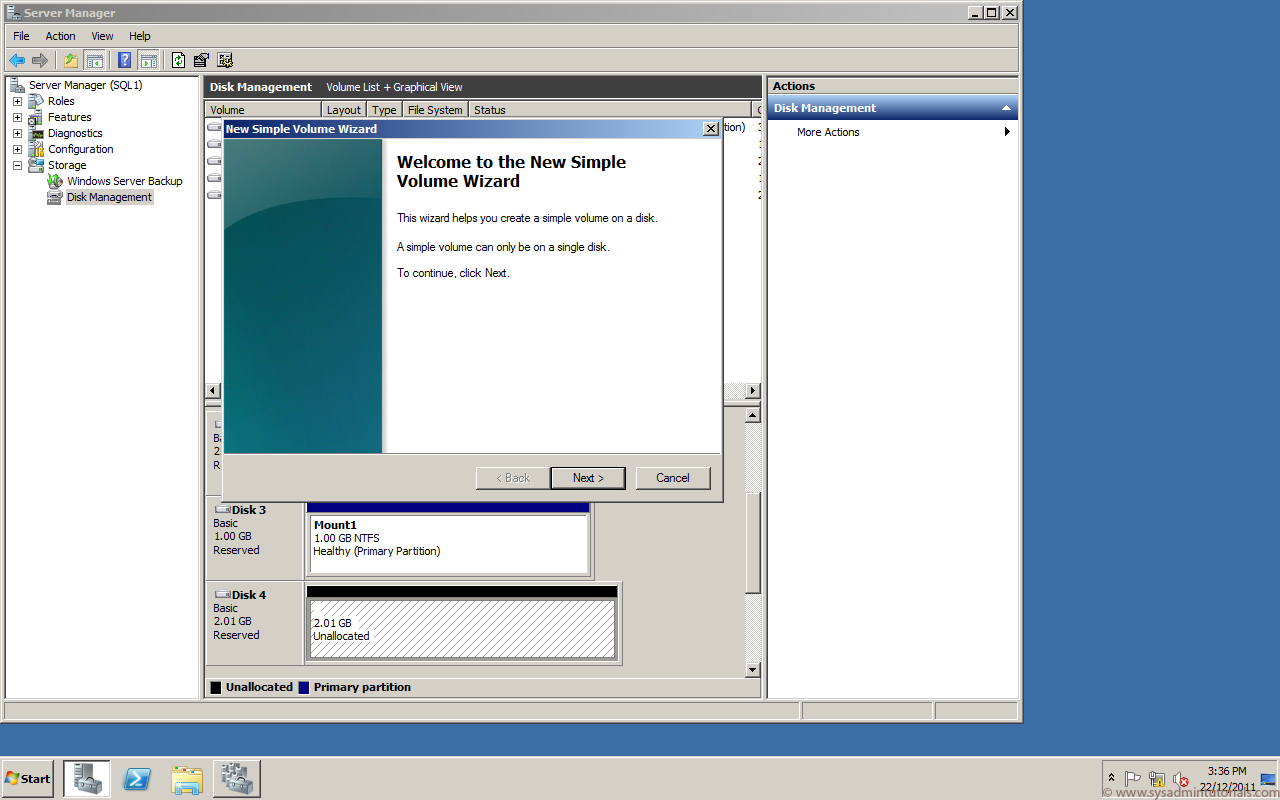Toggle Show/Hide Console Tree toolbar icon
This screenshot has height=800, width=1280.
coord(94,60)
